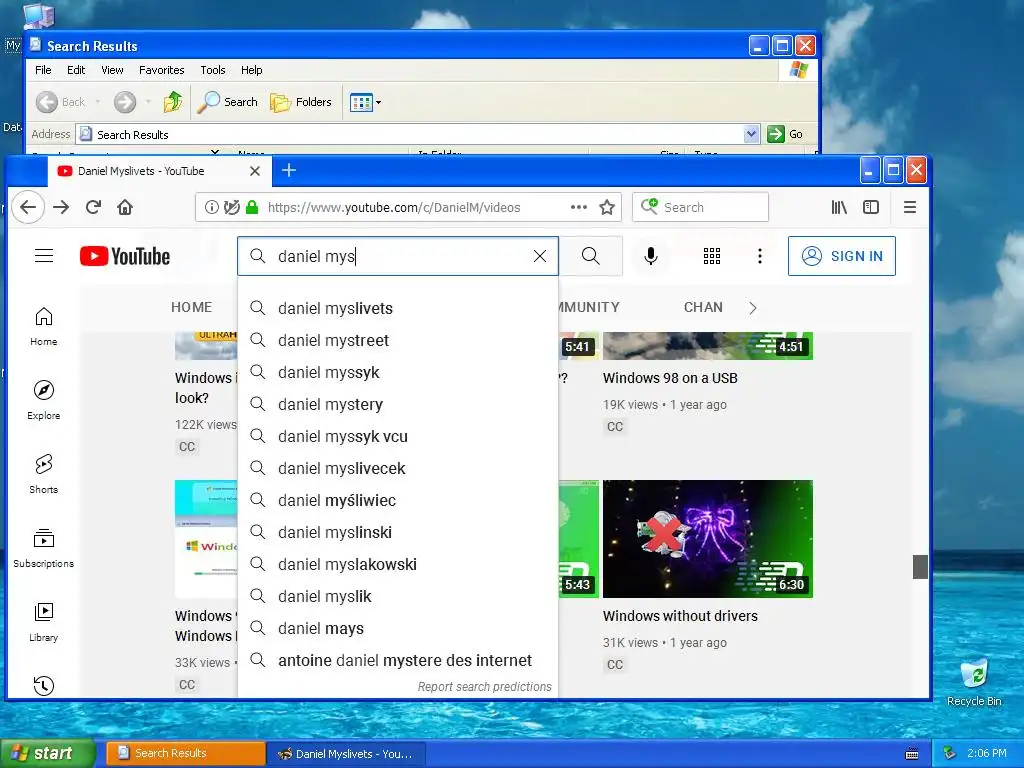Viewport: 1024px width, 768px height.
Task: Search with your voice microphone icon
Action: click(650, 256)
